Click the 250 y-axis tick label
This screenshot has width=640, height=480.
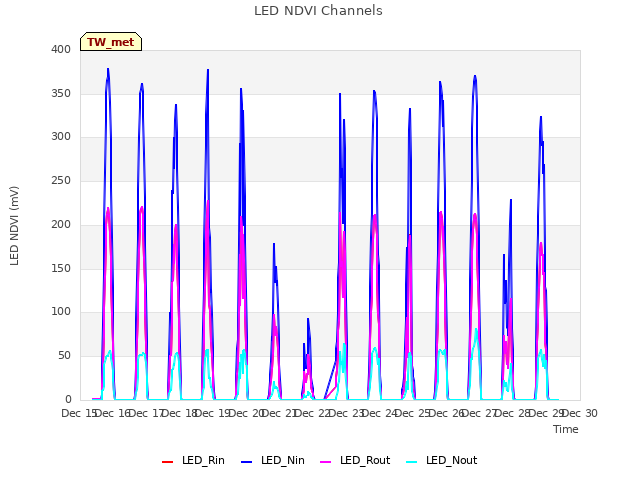[x=61, y=180]
